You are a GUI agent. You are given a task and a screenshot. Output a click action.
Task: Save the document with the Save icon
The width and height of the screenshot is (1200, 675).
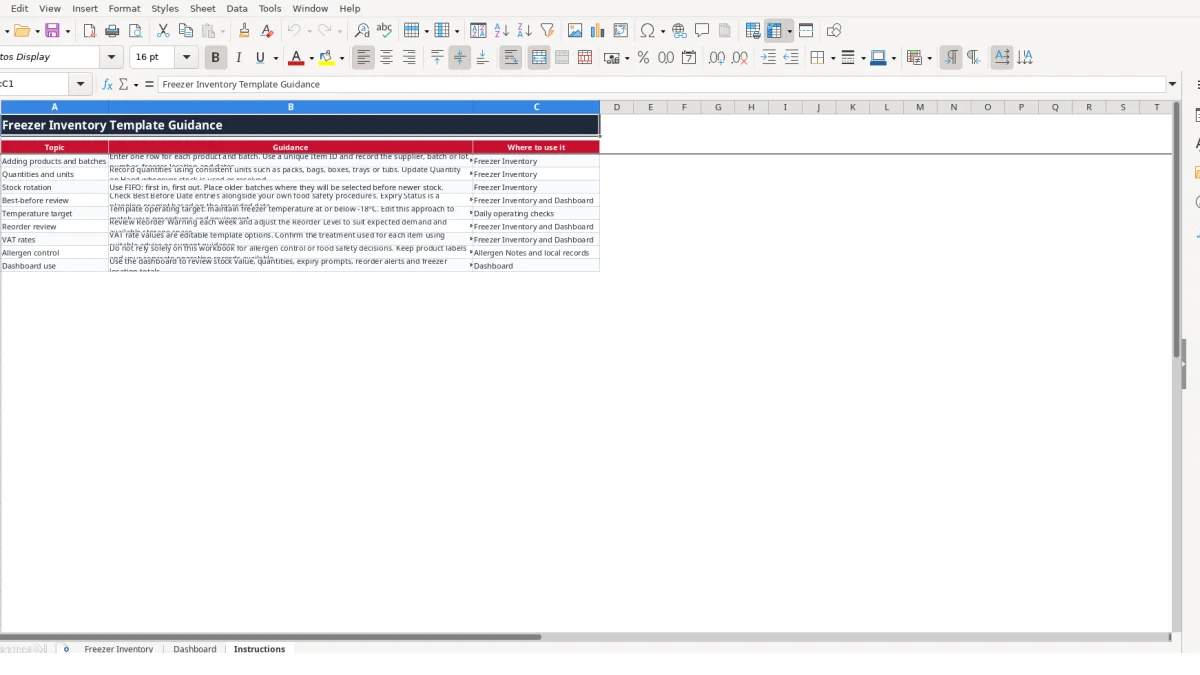tap(52, 31)
